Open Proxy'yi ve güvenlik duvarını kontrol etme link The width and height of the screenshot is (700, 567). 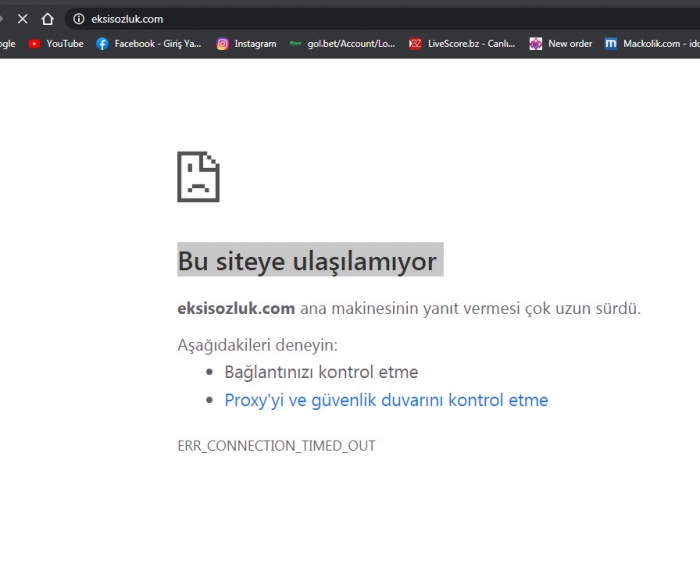coord(386,400)
